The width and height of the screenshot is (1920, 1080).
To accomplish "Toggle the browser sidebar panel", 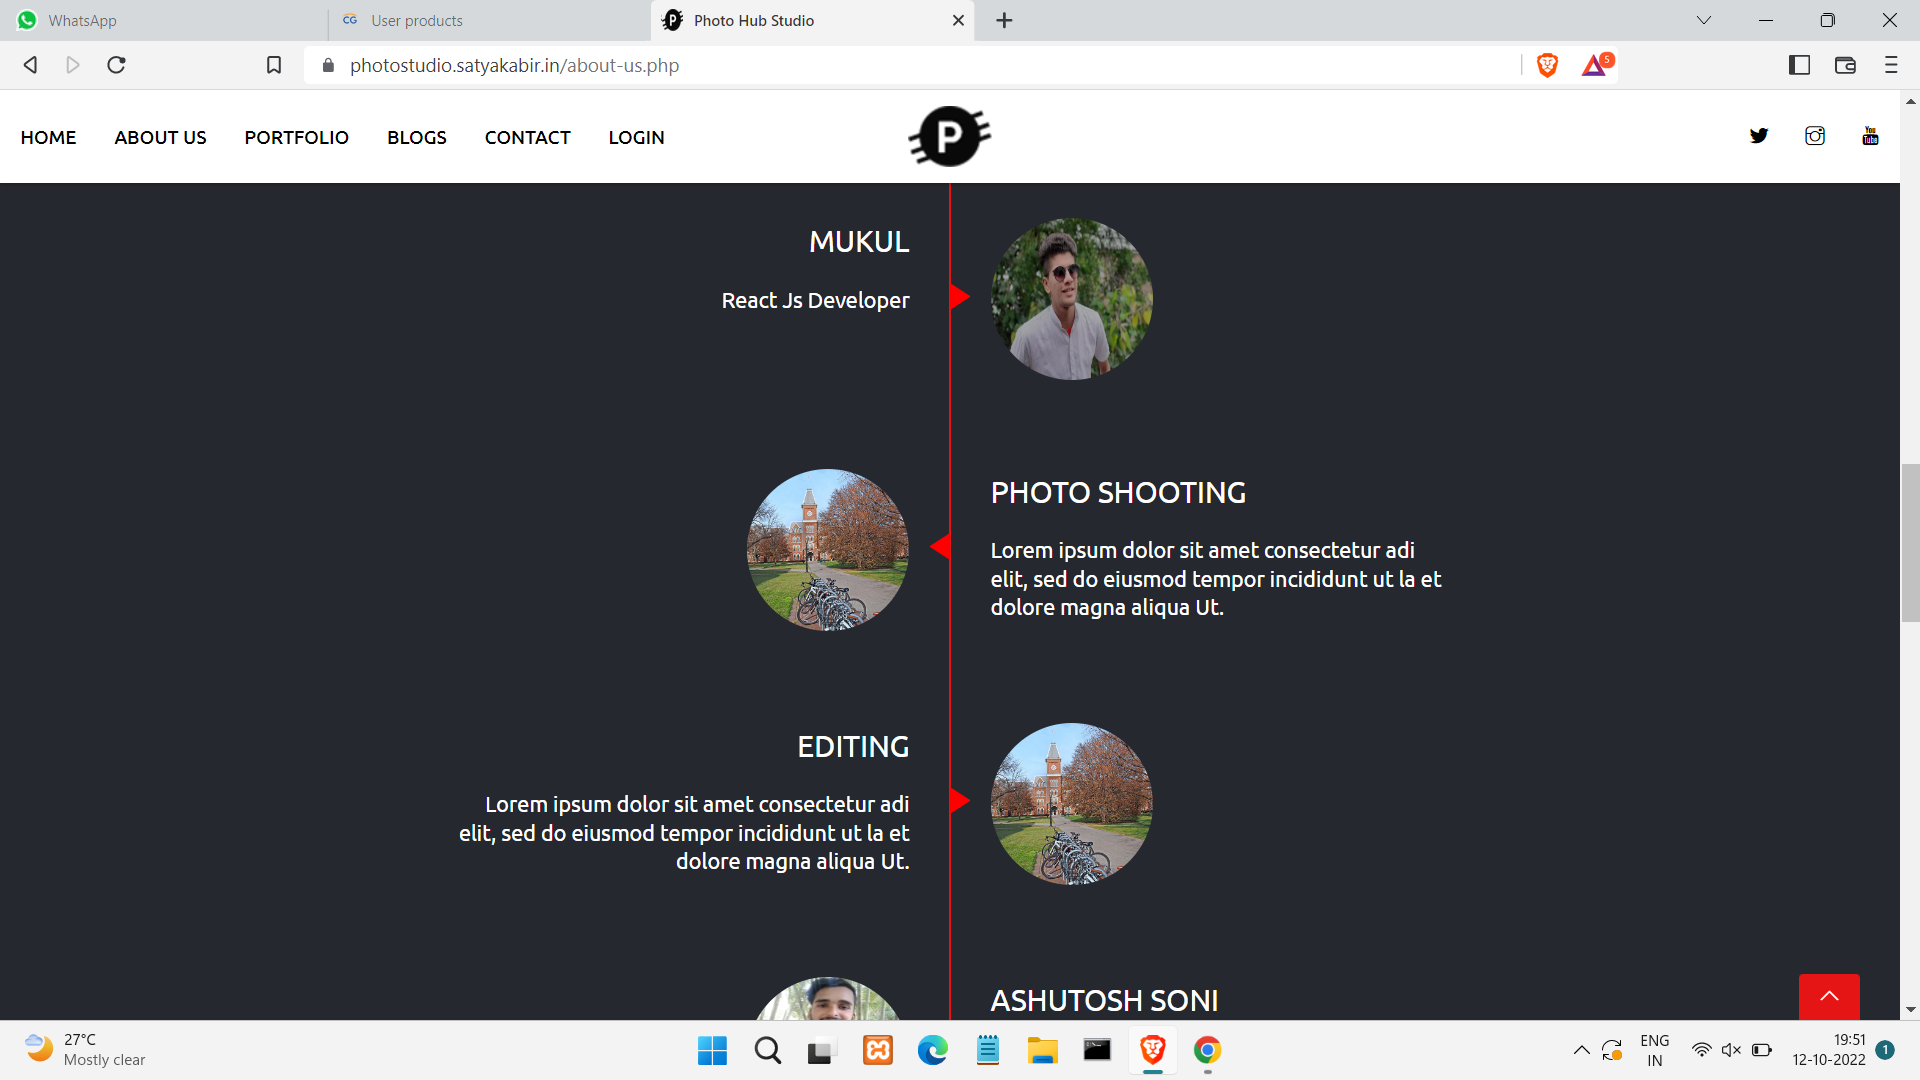I will (x=1799, y=65).
